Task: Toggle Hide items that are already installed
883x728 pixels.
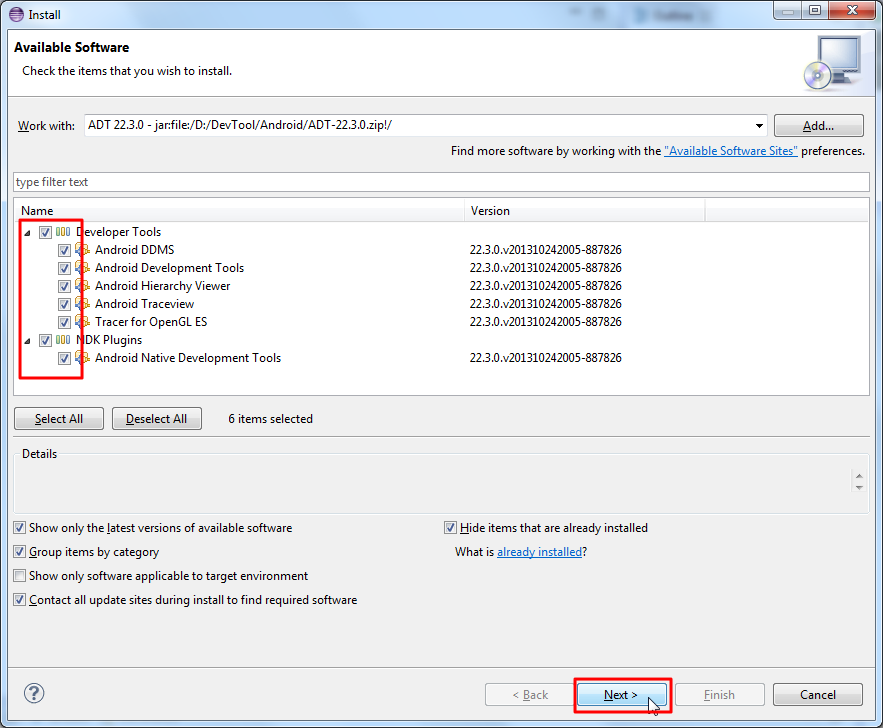Action: (x=451, y=528)
